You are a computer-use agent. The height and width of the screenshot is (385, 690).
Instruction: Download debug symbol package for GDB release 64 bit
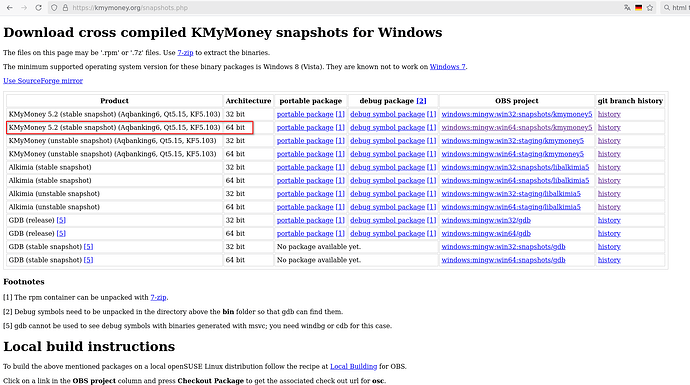click(x=388, y=233)
